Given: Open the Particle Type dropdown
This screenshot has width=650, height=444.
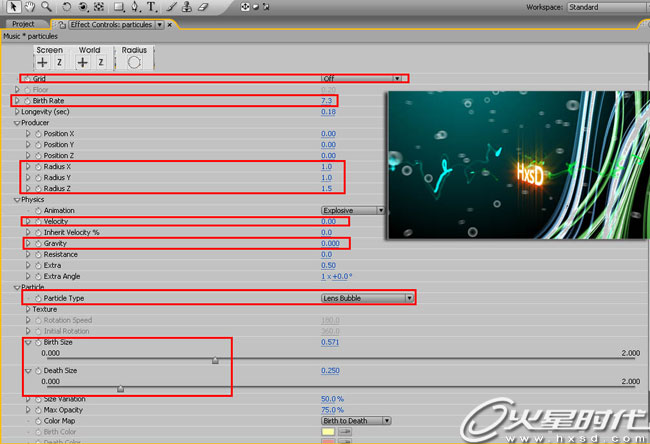Looking at the screenshot, I should tap(367, 298).
